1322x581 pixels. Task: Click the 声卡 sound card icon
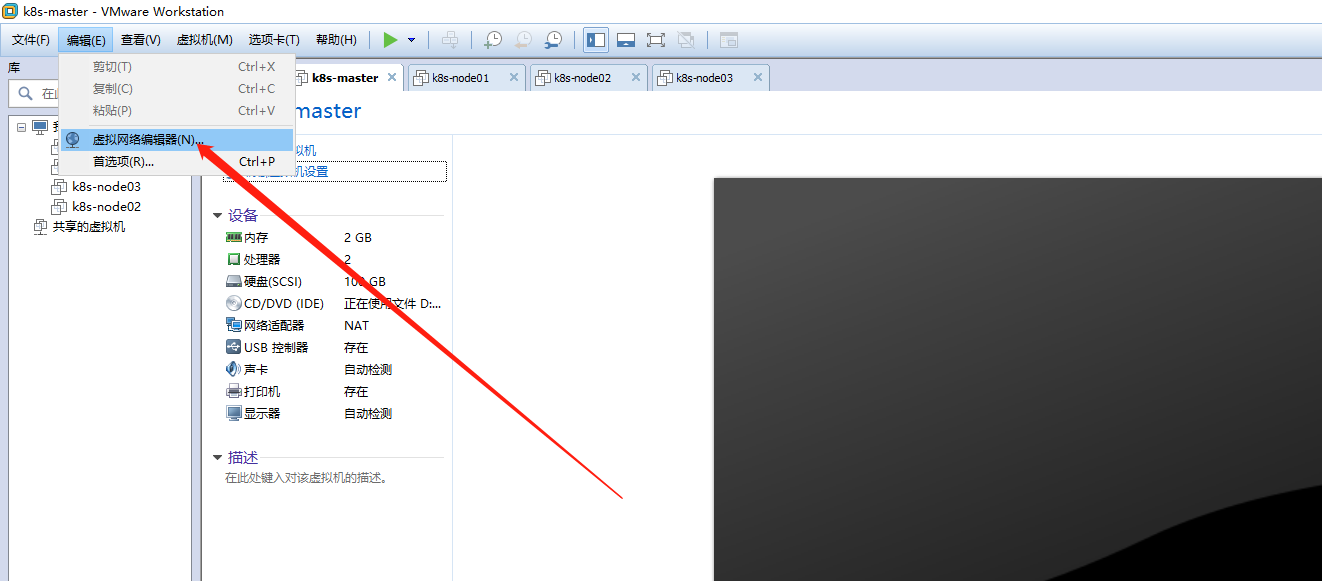(x=234, y=369)
